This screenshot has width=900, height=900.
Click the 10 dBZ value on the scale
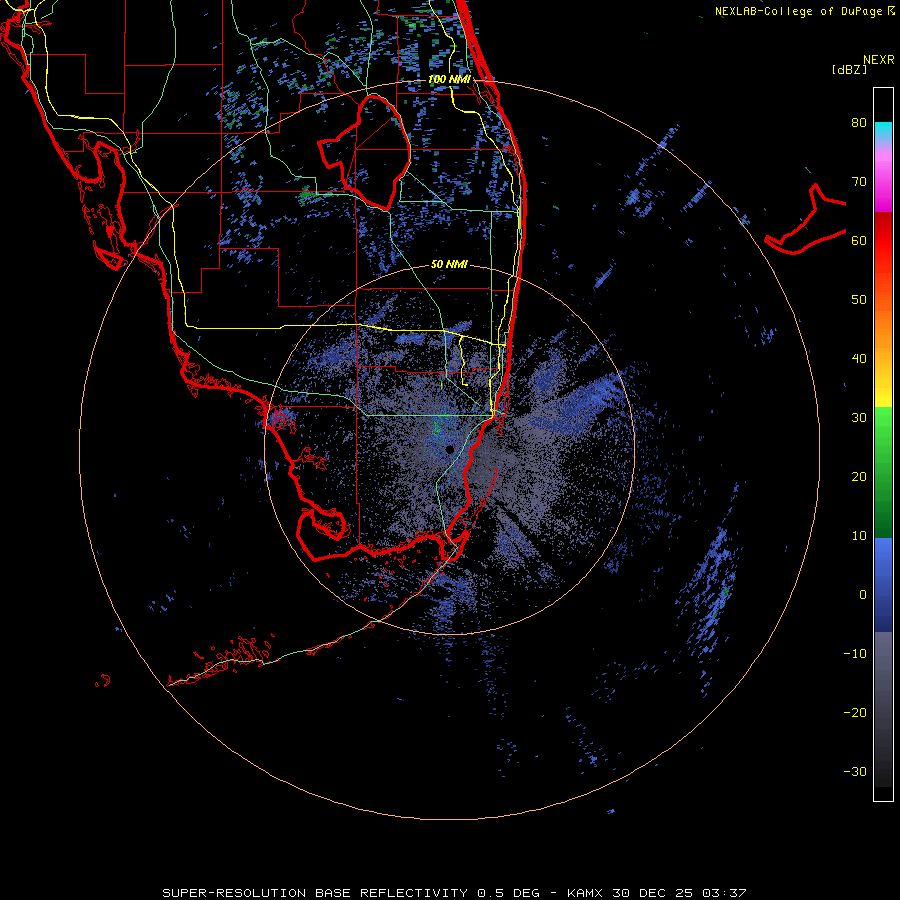coord(859,536)
